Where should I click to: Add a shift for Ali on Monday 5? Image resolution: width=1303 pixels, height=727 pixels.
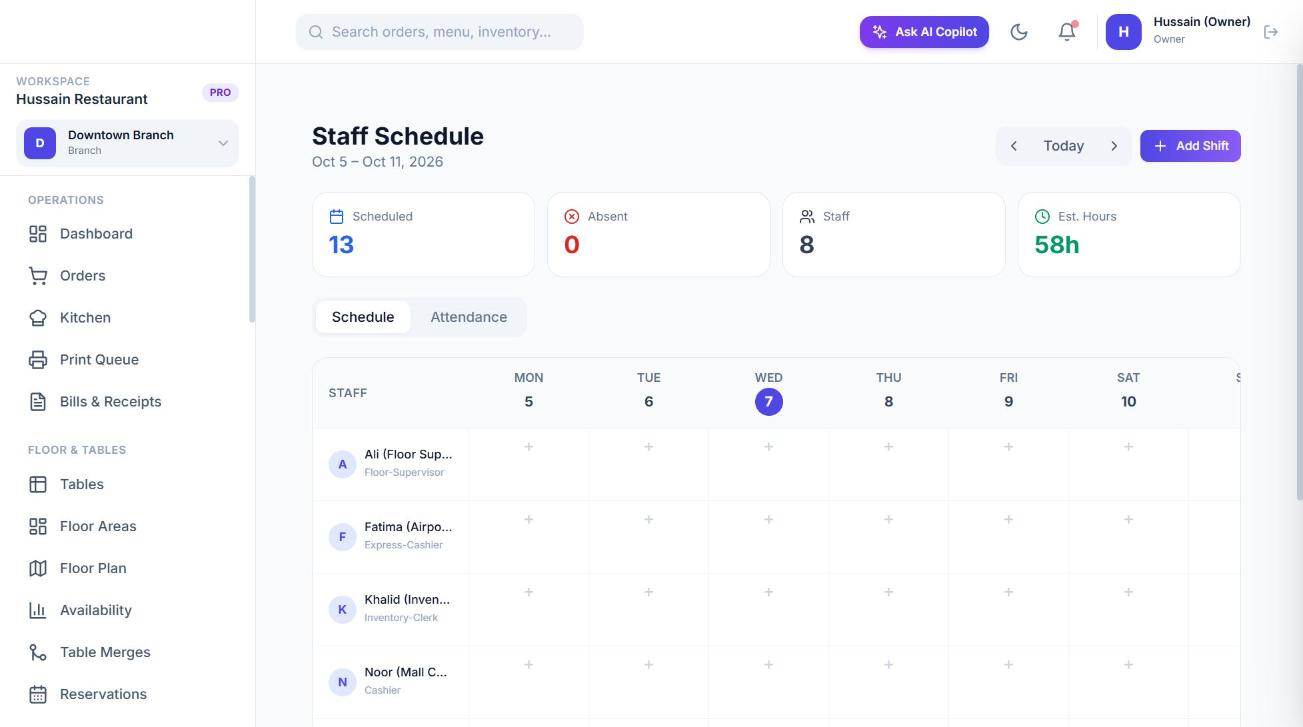529,447
